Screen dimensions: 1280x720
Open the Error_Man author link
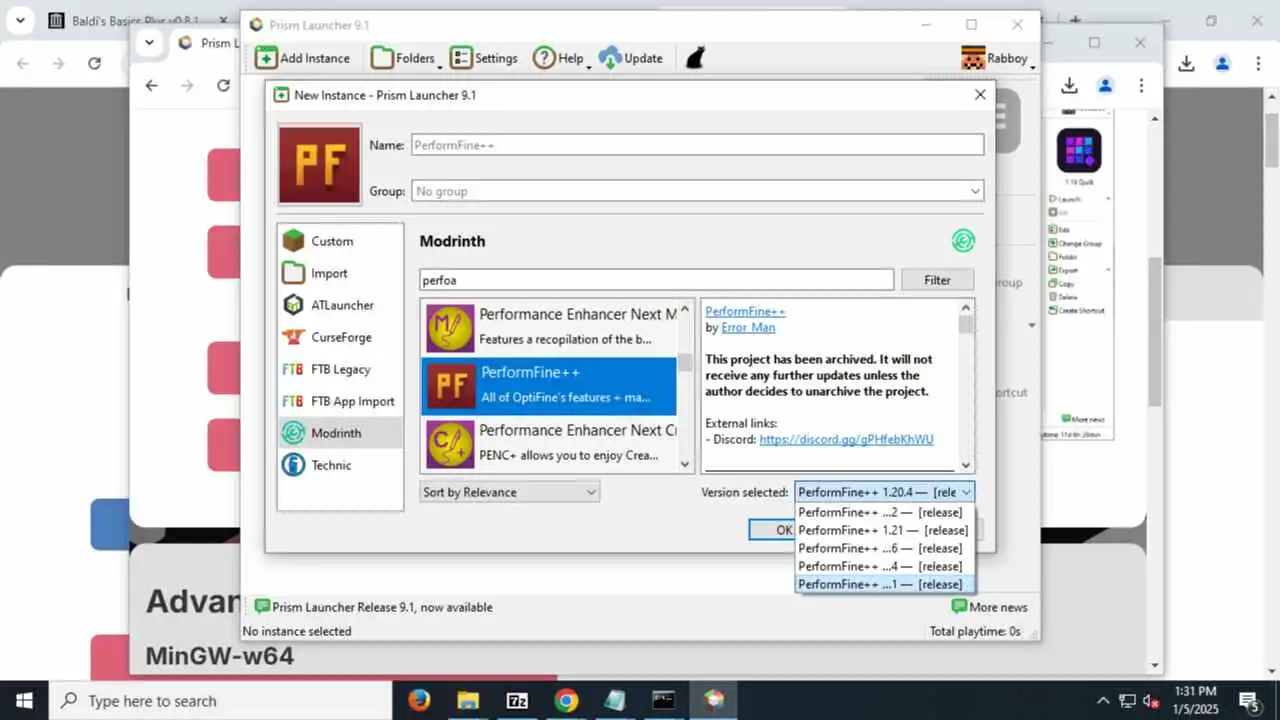pos(748,327)
